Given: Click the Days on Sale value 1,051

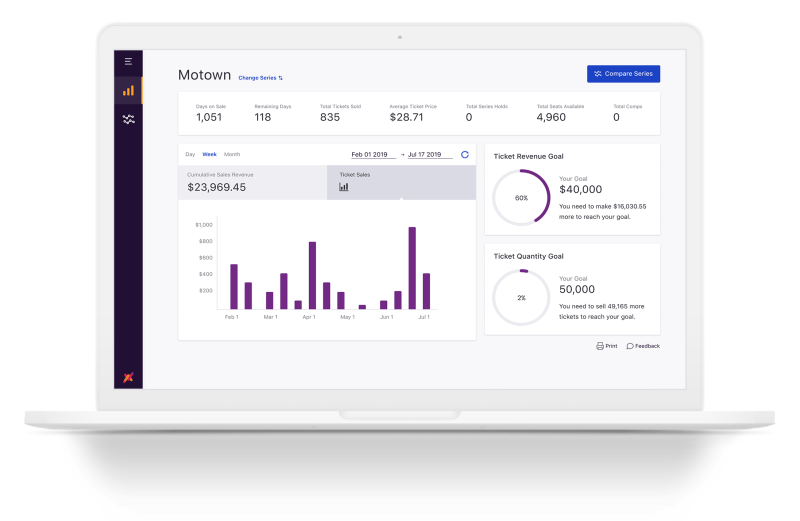Looking at the screenshot, I should click(x=209, y=117).
